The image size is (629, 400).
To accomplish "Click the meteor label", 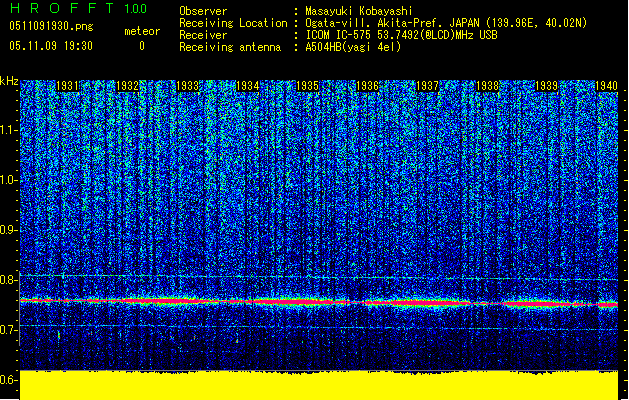I will pos(142,31).
